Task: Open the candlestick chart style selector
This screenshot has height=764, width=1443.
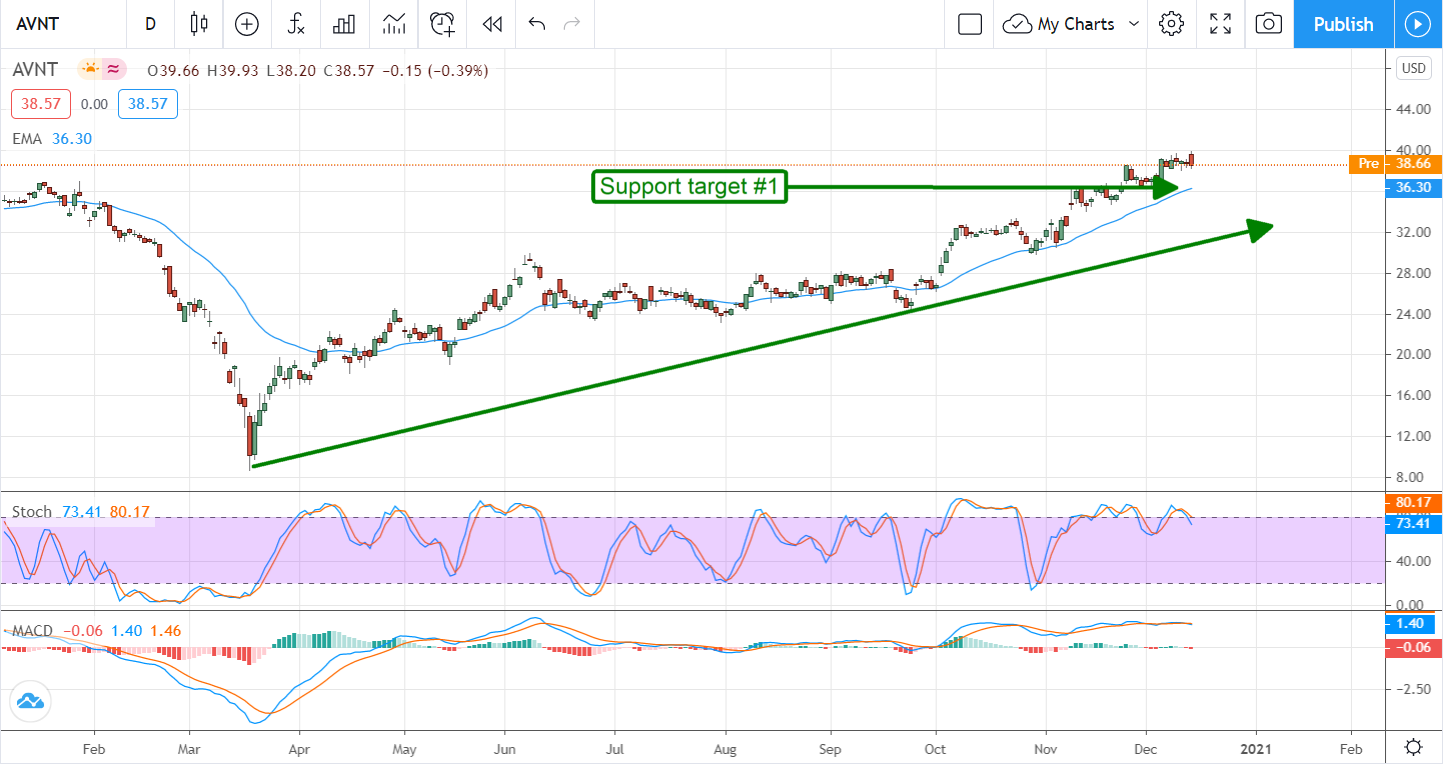Action: click(x=198, y=24)
